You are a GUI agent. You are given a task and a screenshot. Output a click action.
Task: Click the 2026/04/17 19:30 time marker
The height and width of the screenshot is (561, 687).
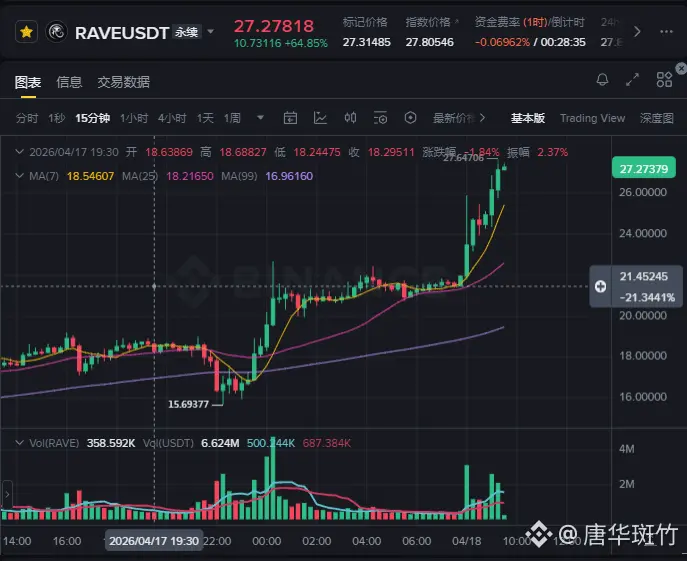tap(154, 541)
